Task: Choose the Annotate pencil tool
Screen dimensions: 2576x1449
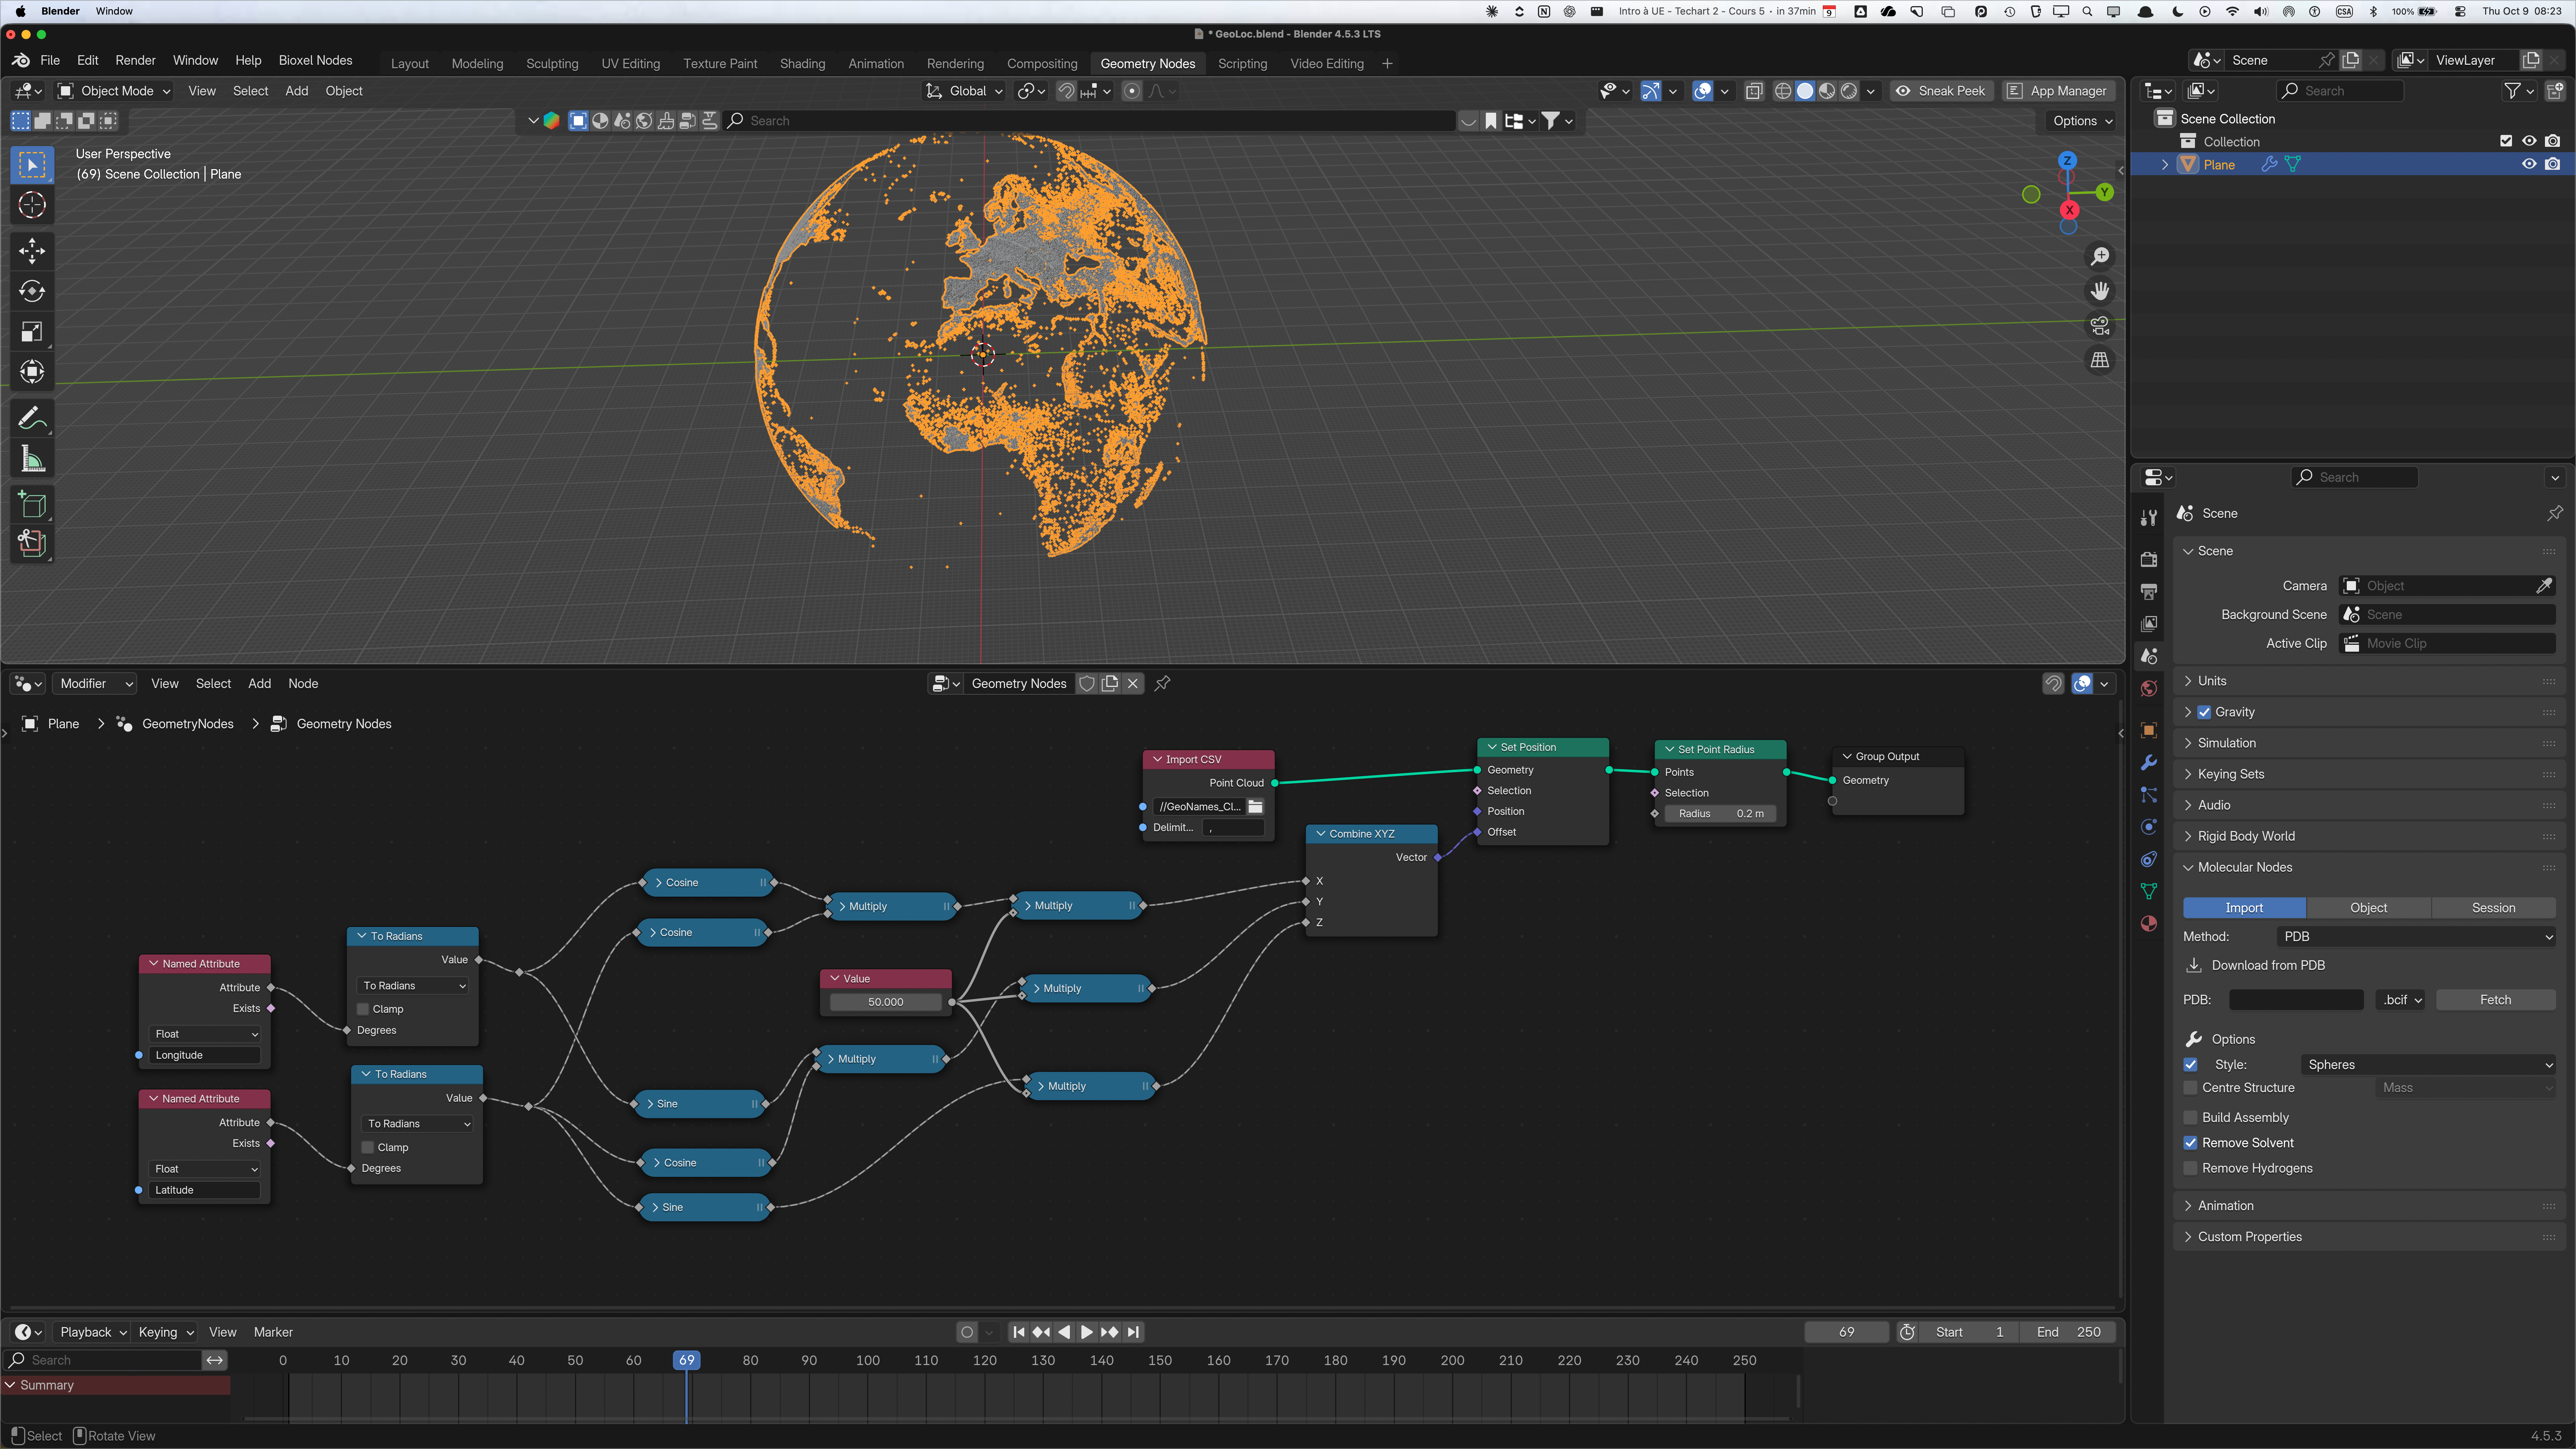Action: (32, 417)
